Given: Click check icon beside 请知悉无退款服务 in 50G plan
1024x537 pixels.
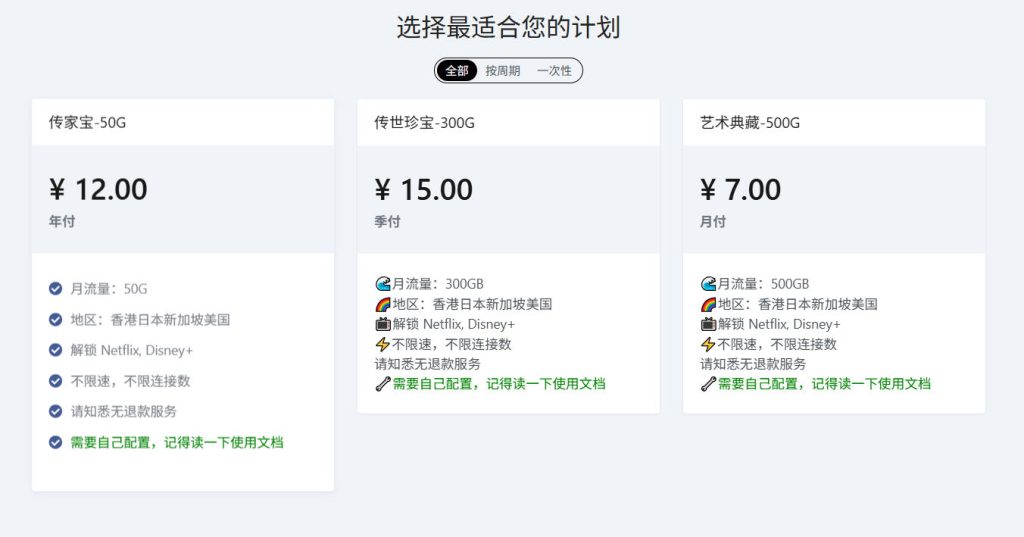Looking at the screenshot, I should coord(56,412).
